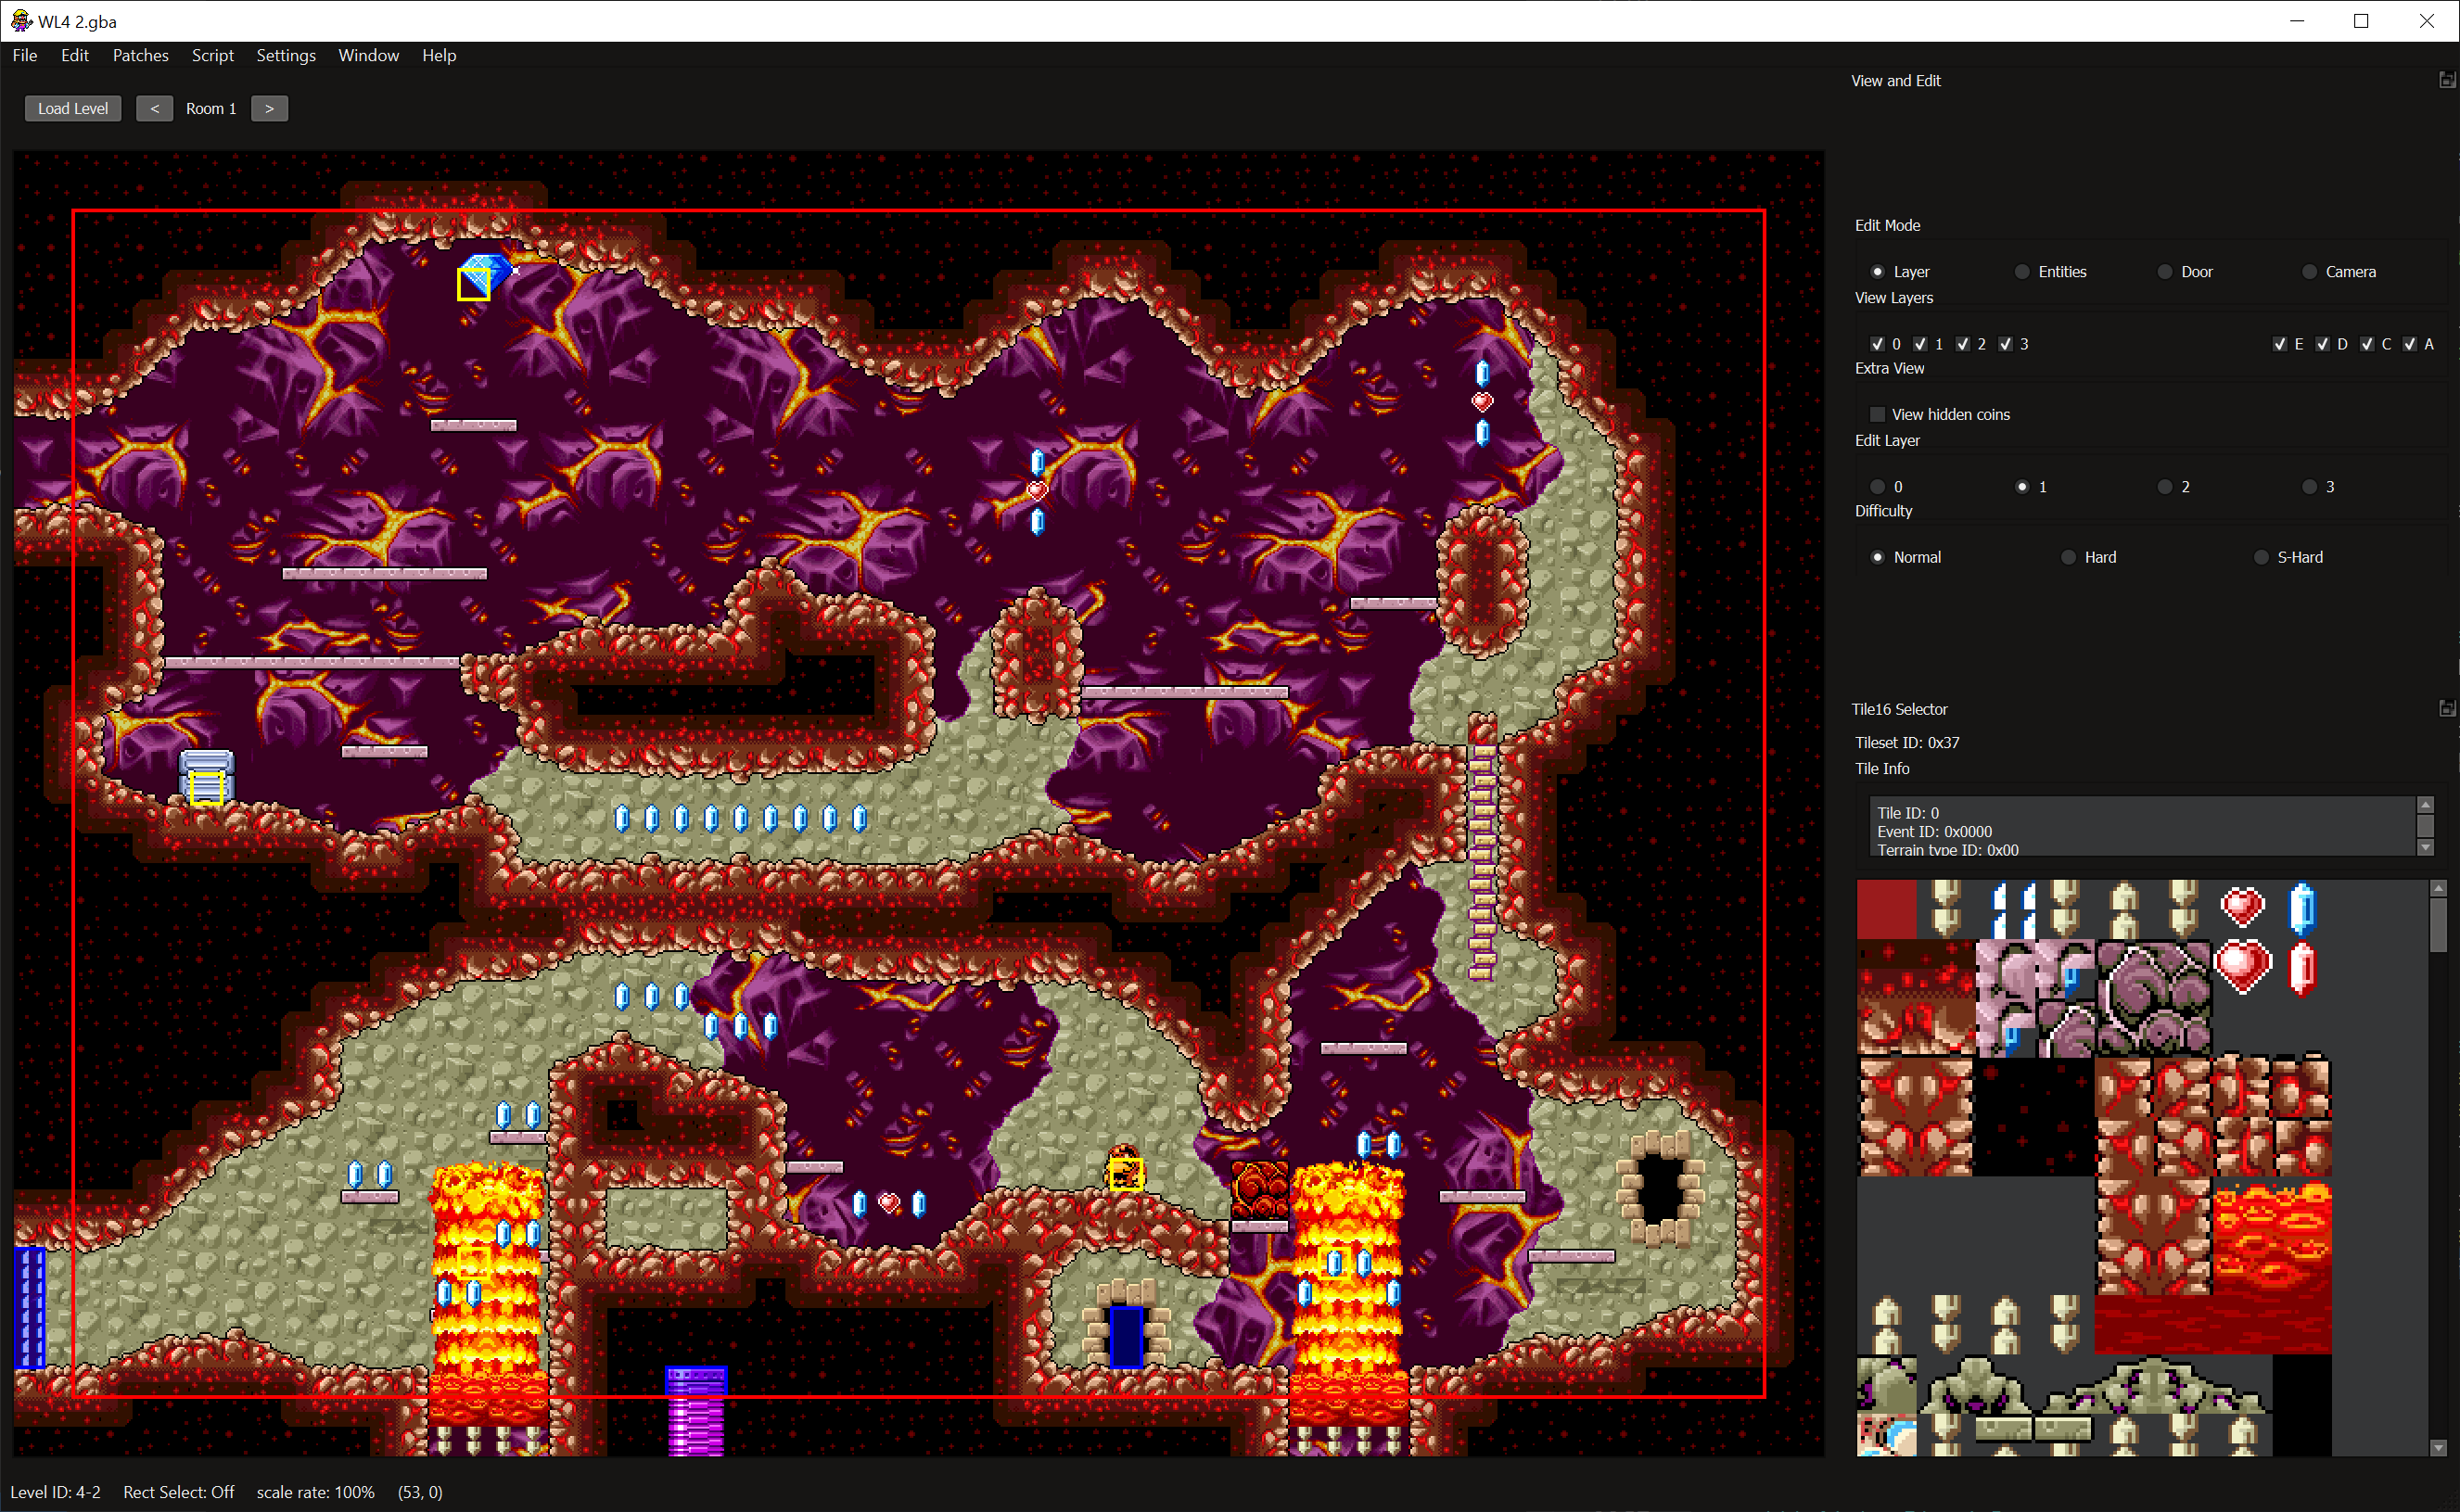Open the Patches menu
The image size is (2460, 1512).
[x=140, y=55]
